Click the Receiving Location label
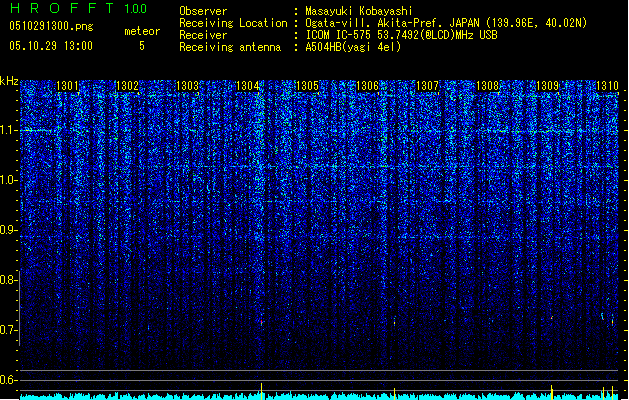 pos(233,23)
